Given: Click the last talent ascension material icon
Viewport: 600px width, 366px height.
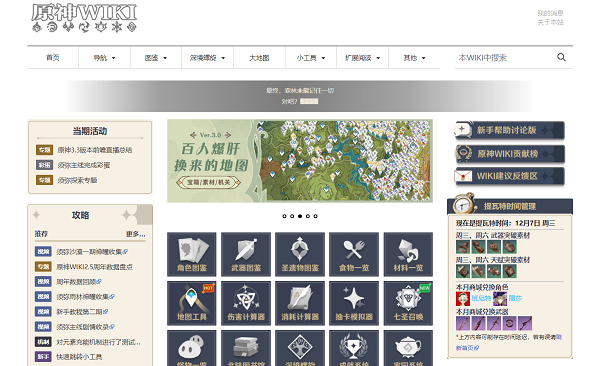Looking at the screenshot, I should [x=510, y=271].
